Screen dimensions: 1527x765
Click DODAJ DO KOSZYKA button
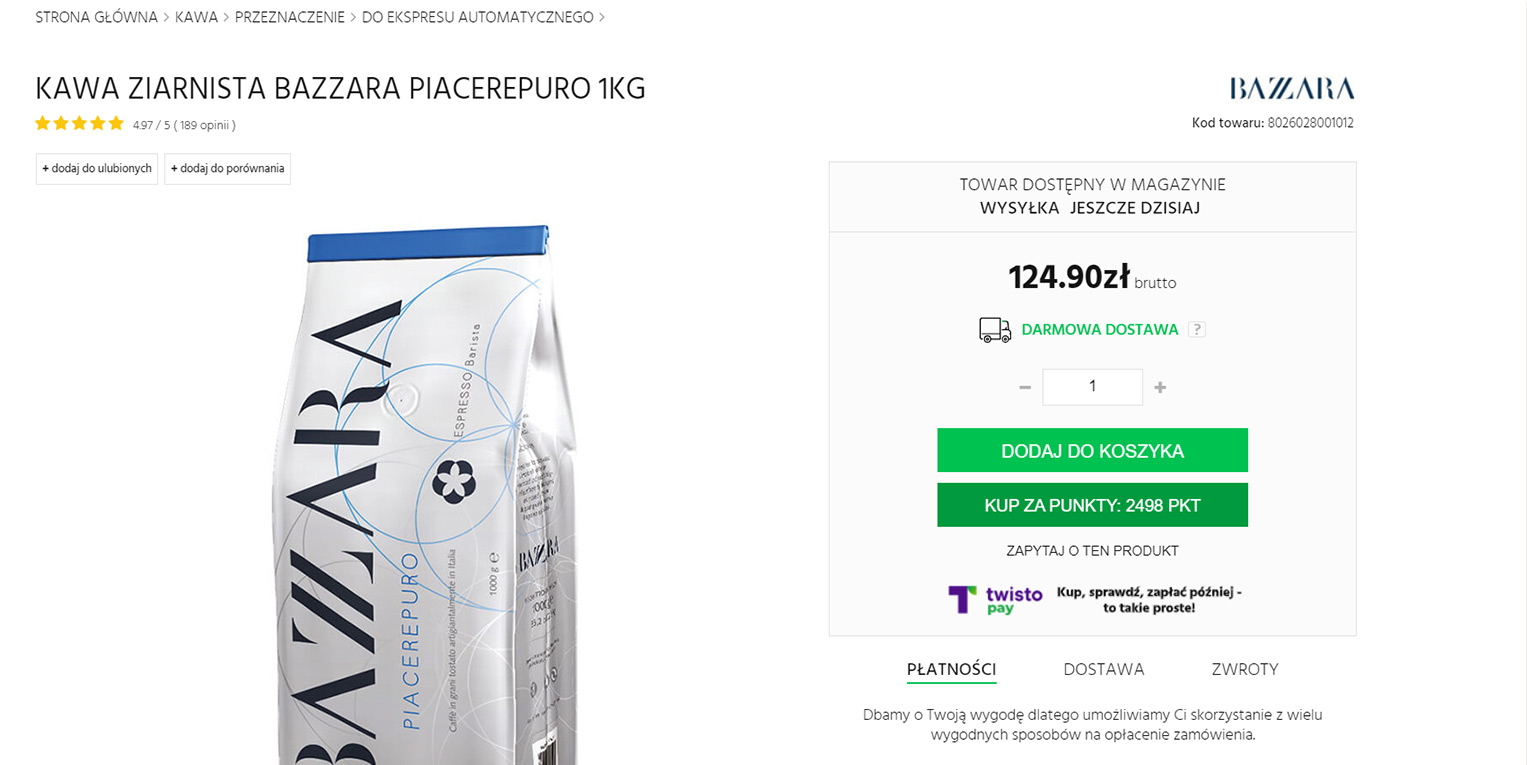pyautogui.click(x=1092, y=450)
